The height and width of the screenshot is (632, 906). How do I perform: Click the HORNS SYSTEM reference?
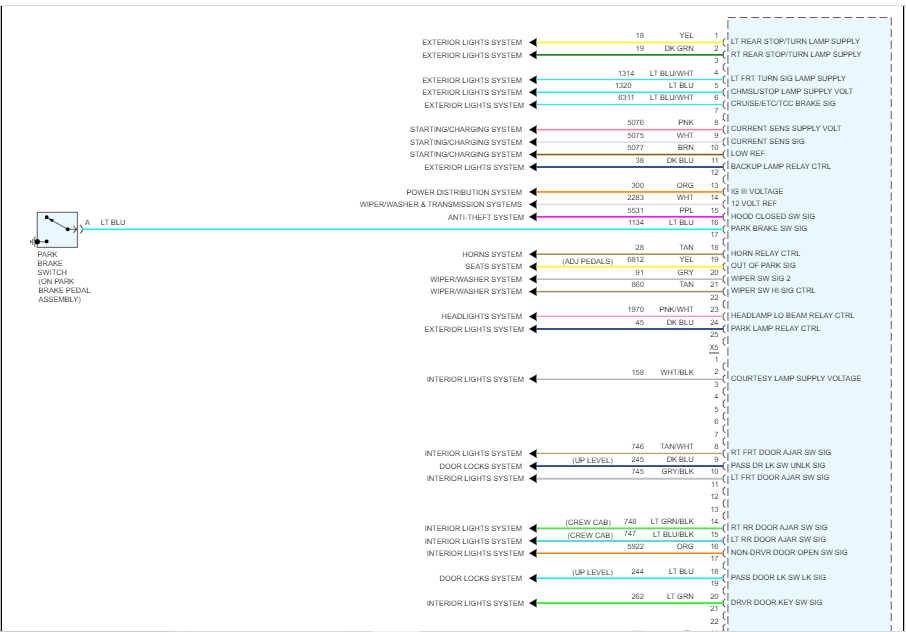pos(492,255)
